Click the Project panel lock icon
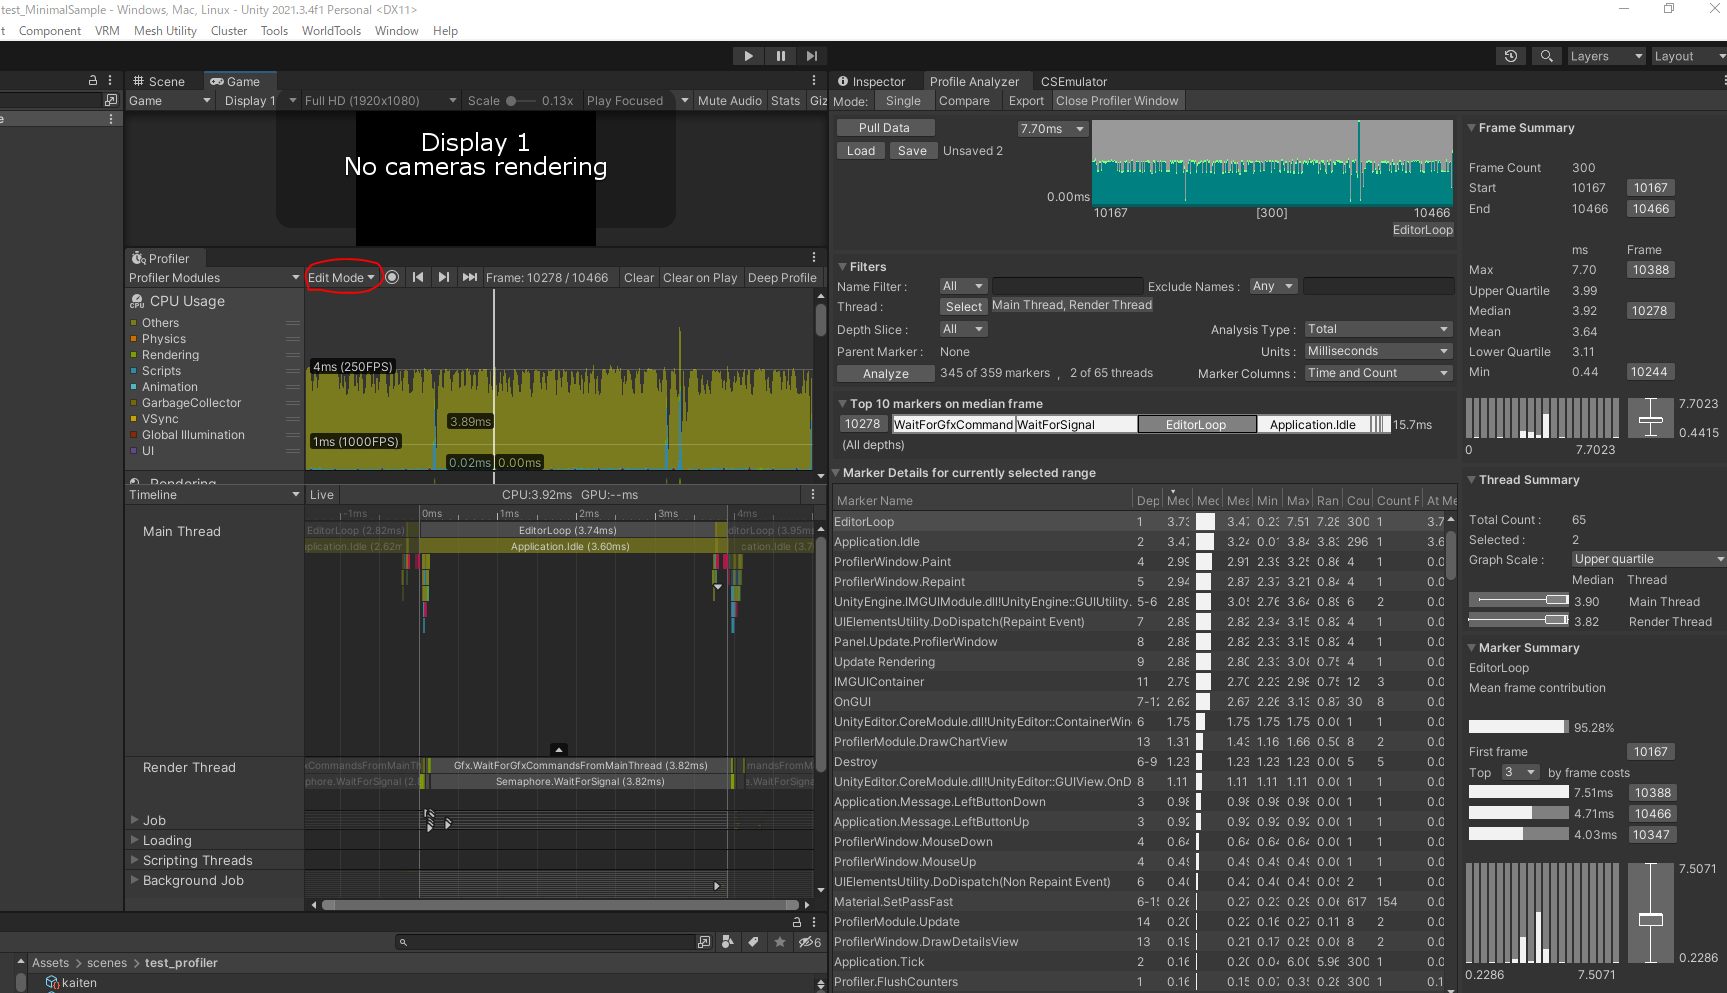The width and height of the screenshot is (1727, 993). click(797, 922)
